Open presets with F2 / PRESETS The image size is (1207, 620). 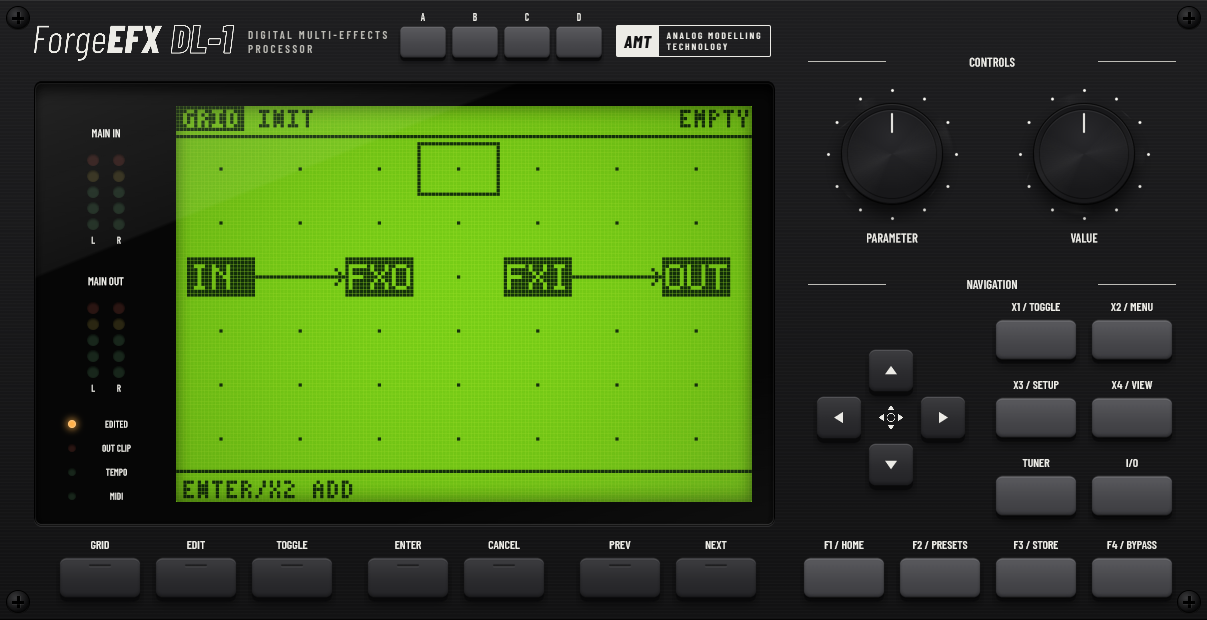(940, 578)
